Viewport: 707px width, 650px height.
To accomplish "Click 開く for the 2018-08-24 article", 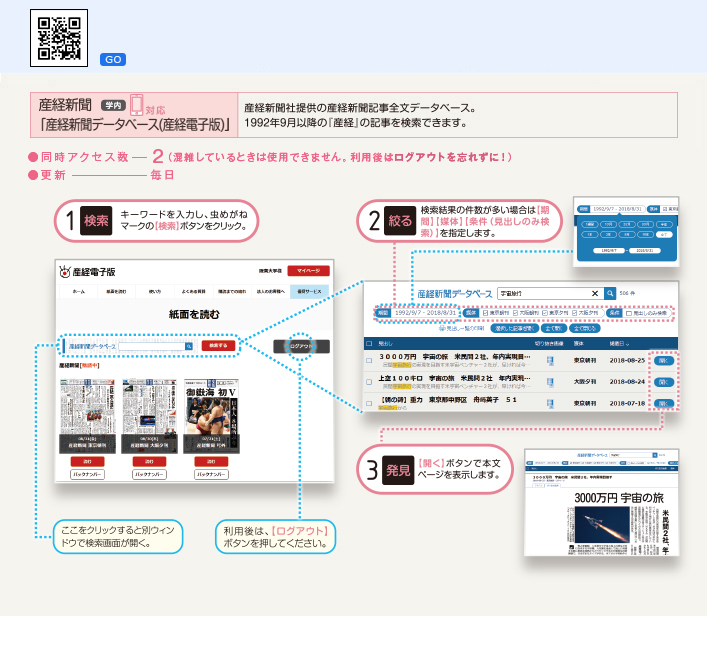I will (664, 382).
